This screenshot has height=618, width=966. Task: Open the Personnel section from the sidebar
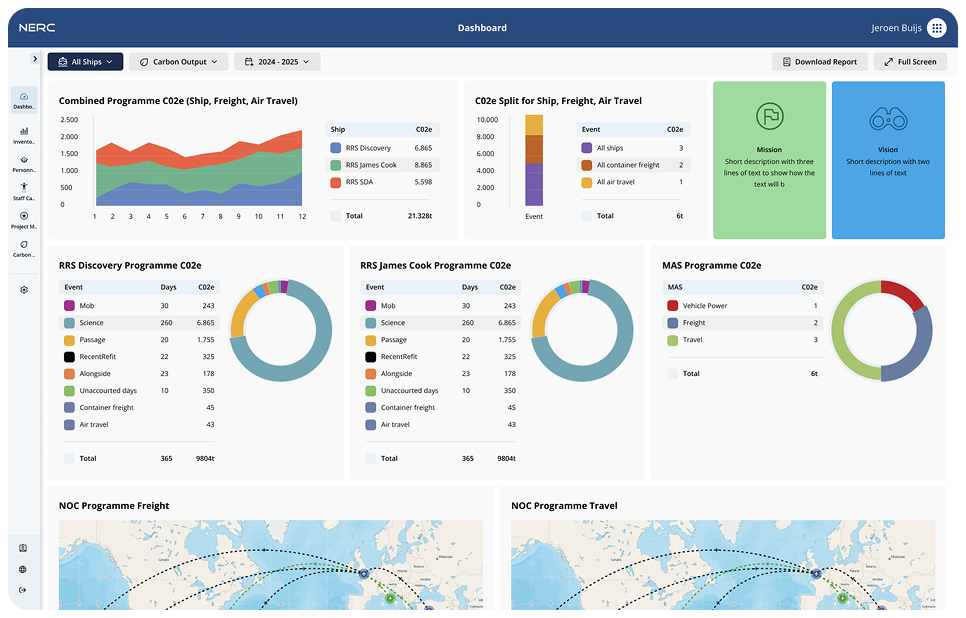(22, 163)
